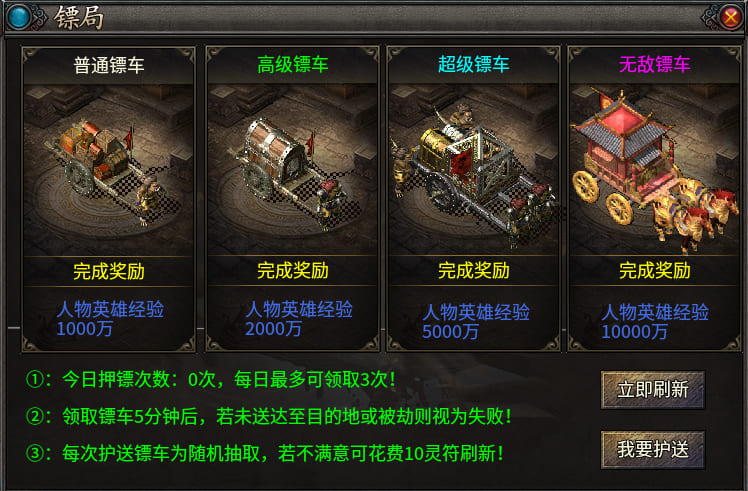This screenshot has height=491, width=748.
Task: Select the 普通镖车 cart image
Action: (109, 170)
